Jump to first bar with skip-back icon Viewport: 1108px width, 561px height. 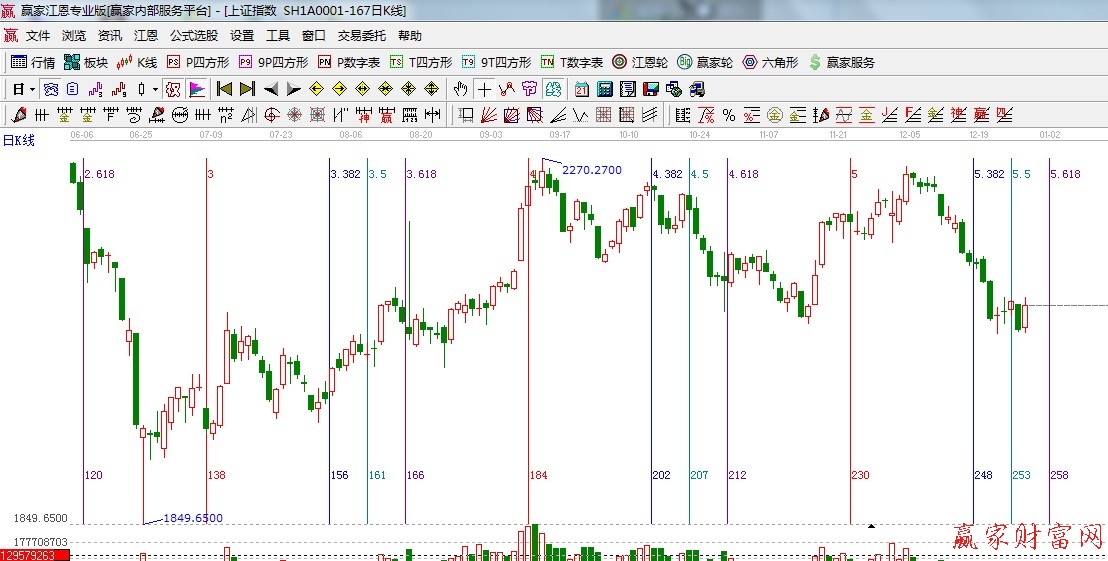coord(225,89)
